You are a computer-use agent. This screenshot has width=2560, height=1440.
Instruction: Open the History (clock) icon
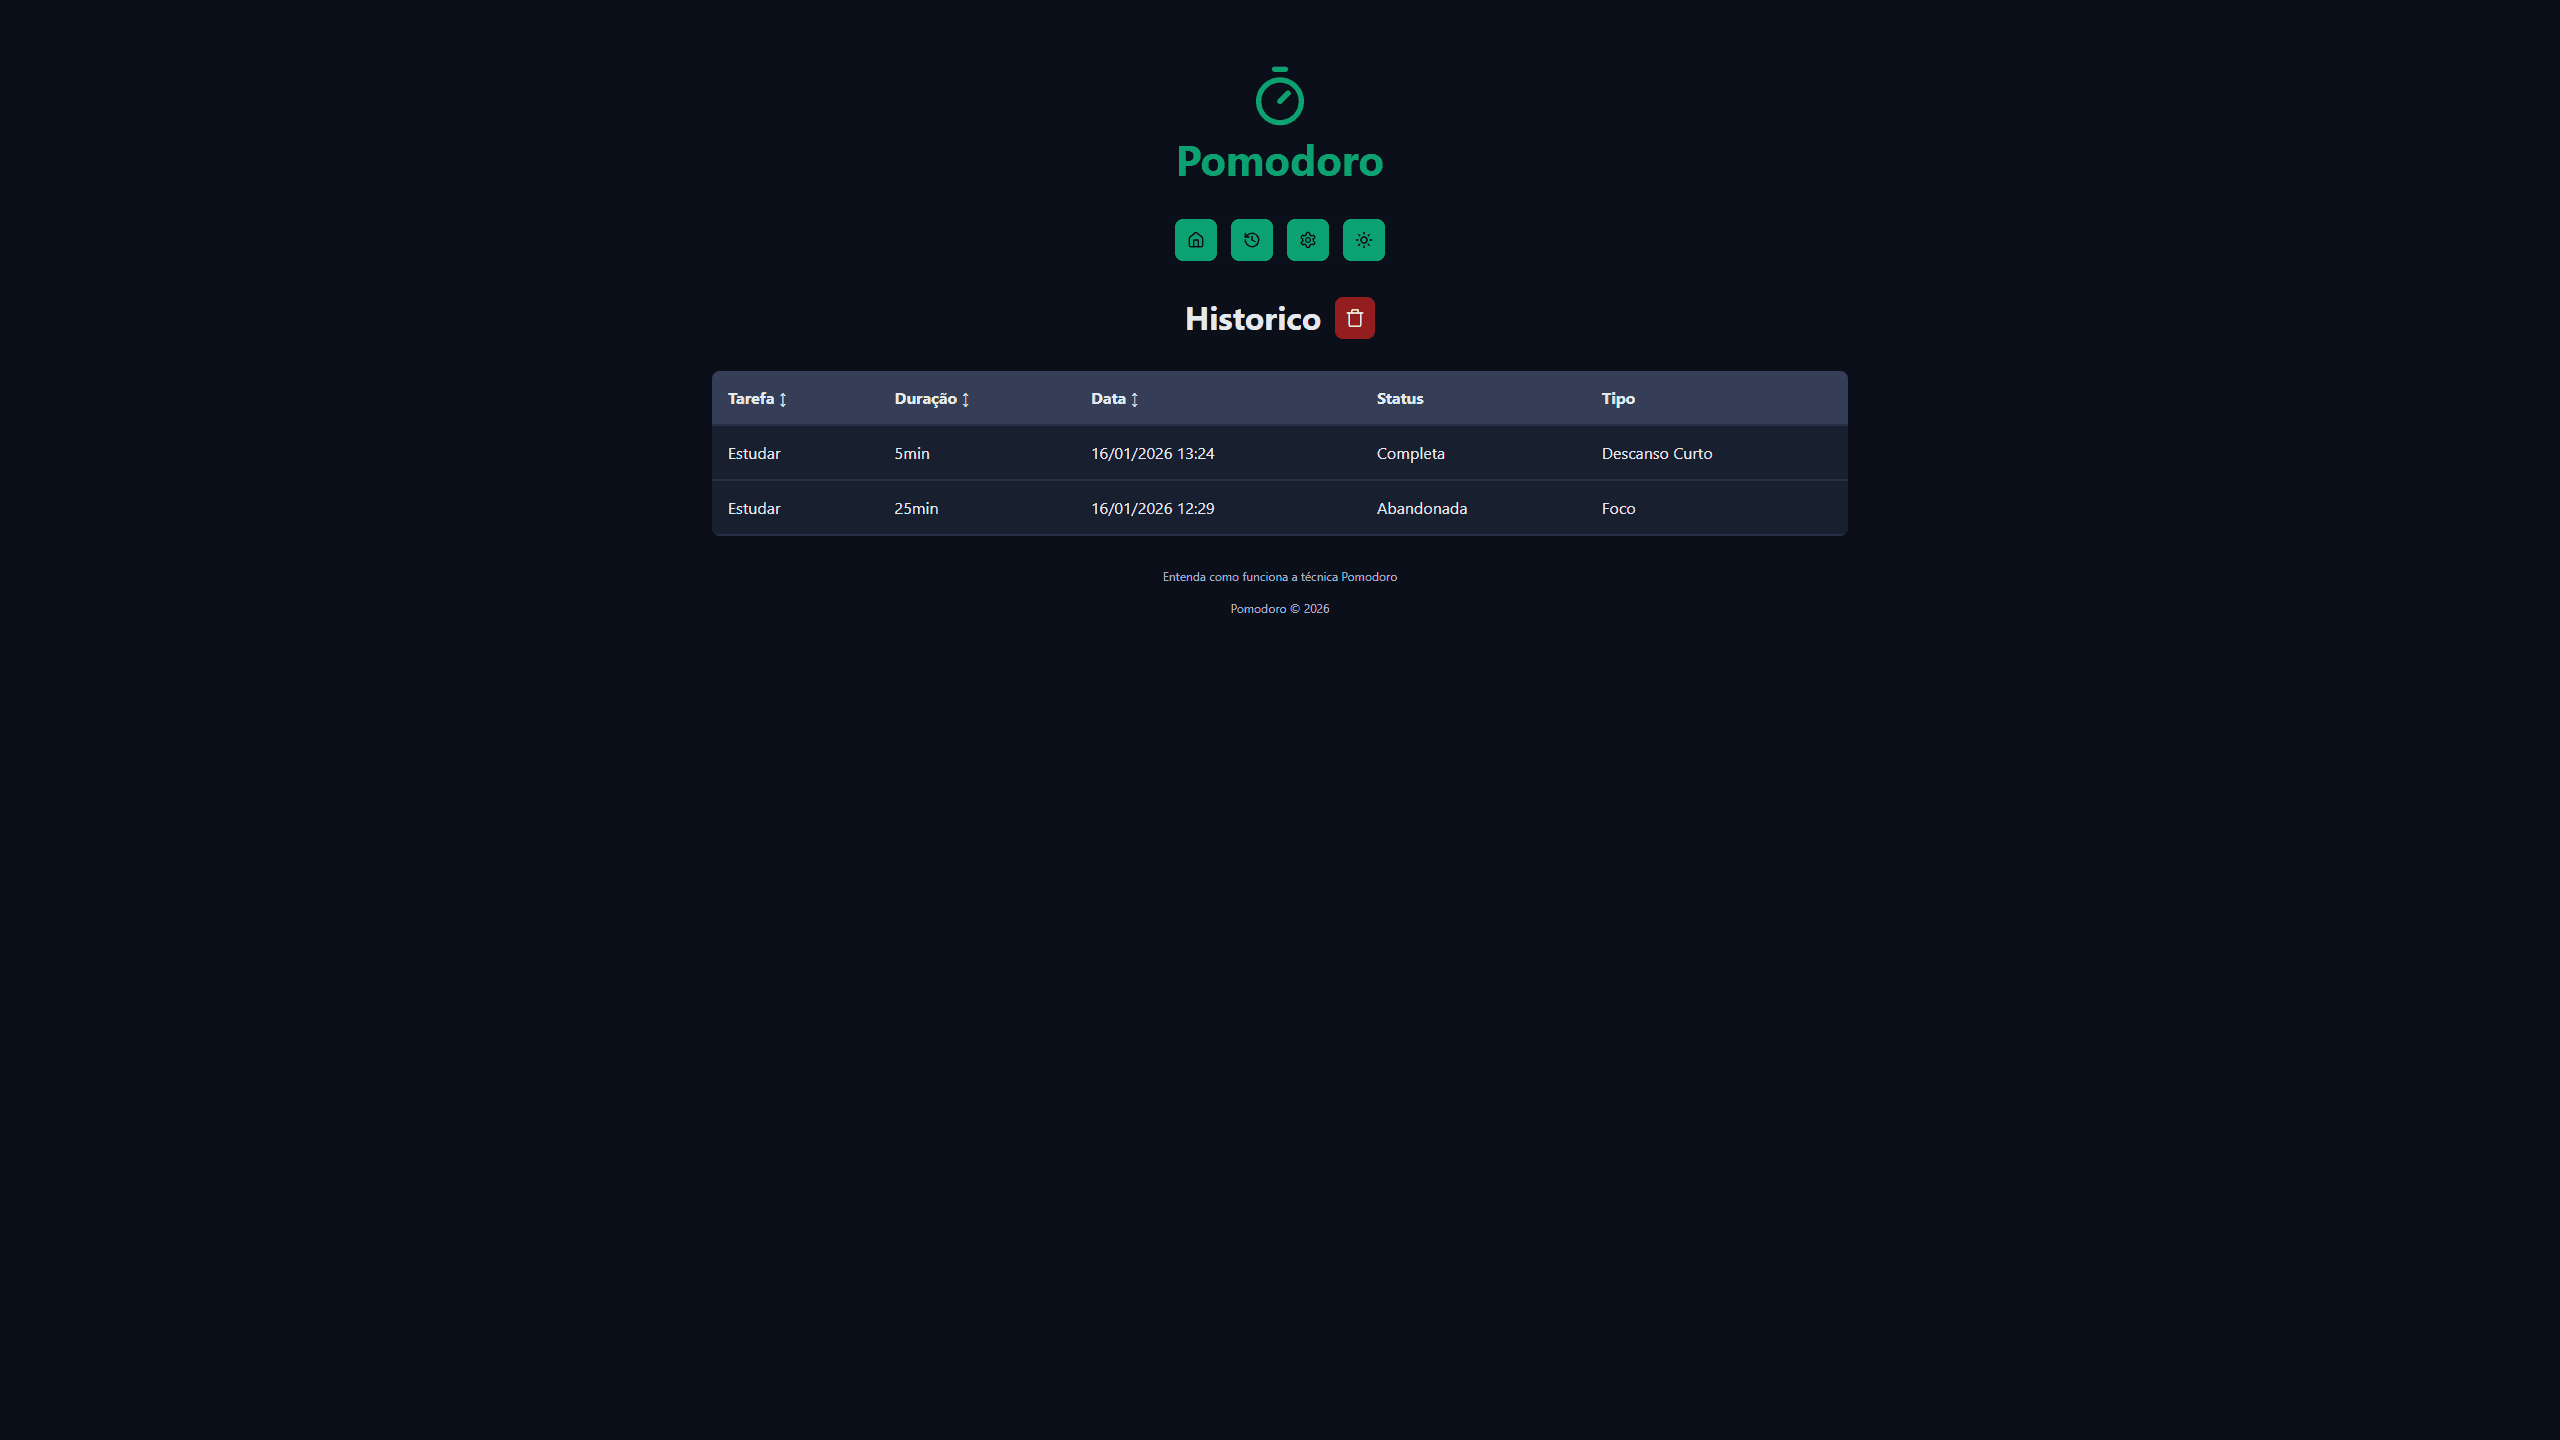tap(1251, 240)
